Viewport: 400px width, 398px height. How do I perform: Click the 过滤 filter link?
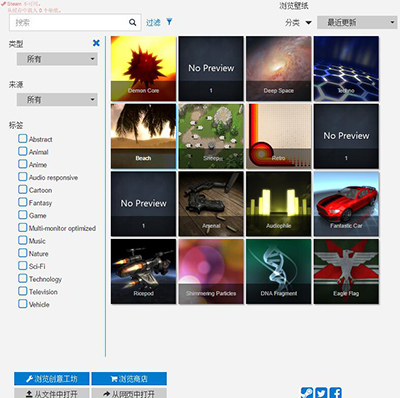click(153, 22)
